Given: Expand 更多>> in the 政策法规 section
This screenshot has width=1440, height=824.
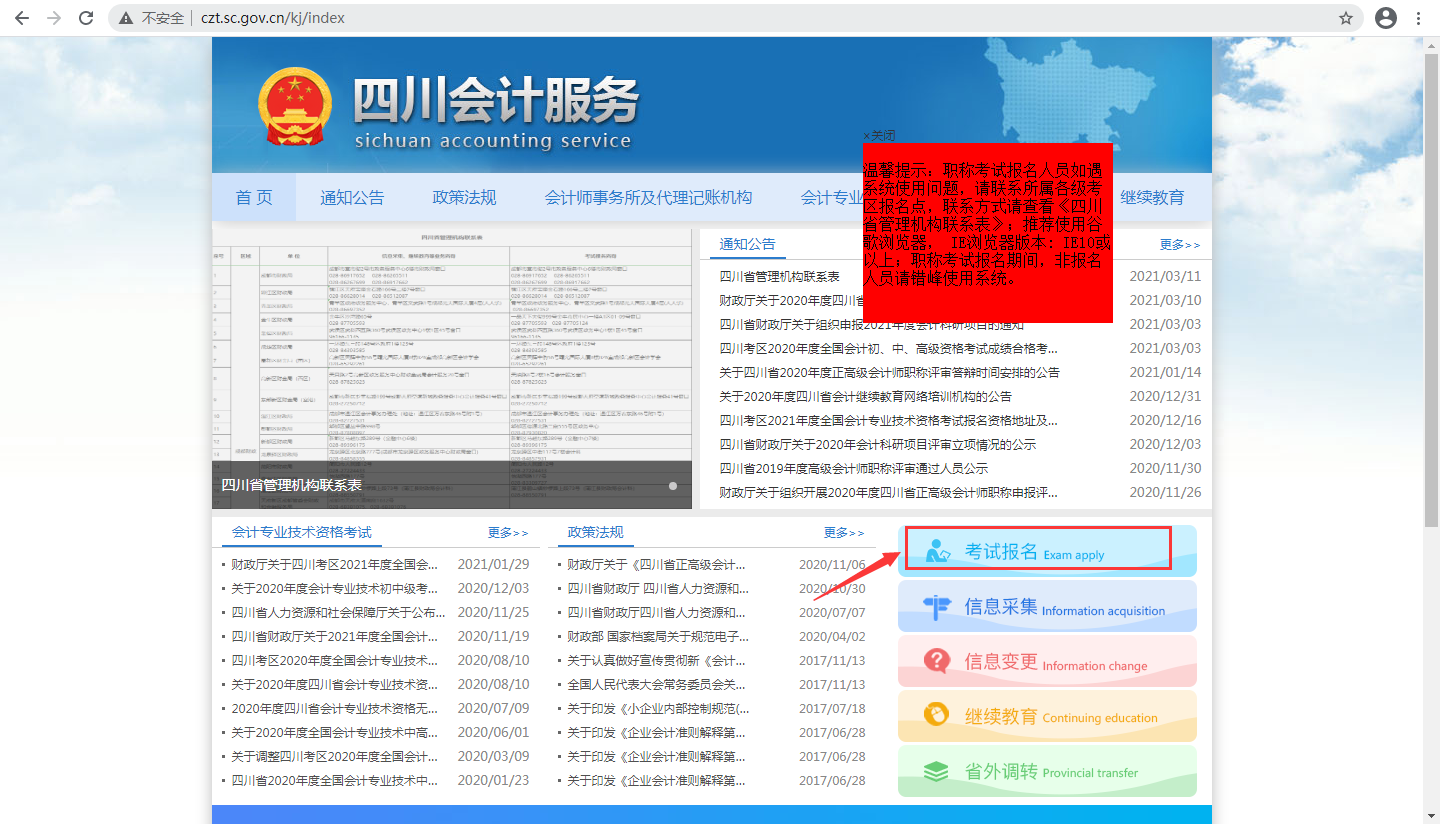Looking at the screenshot, I should tap(844, 533).
